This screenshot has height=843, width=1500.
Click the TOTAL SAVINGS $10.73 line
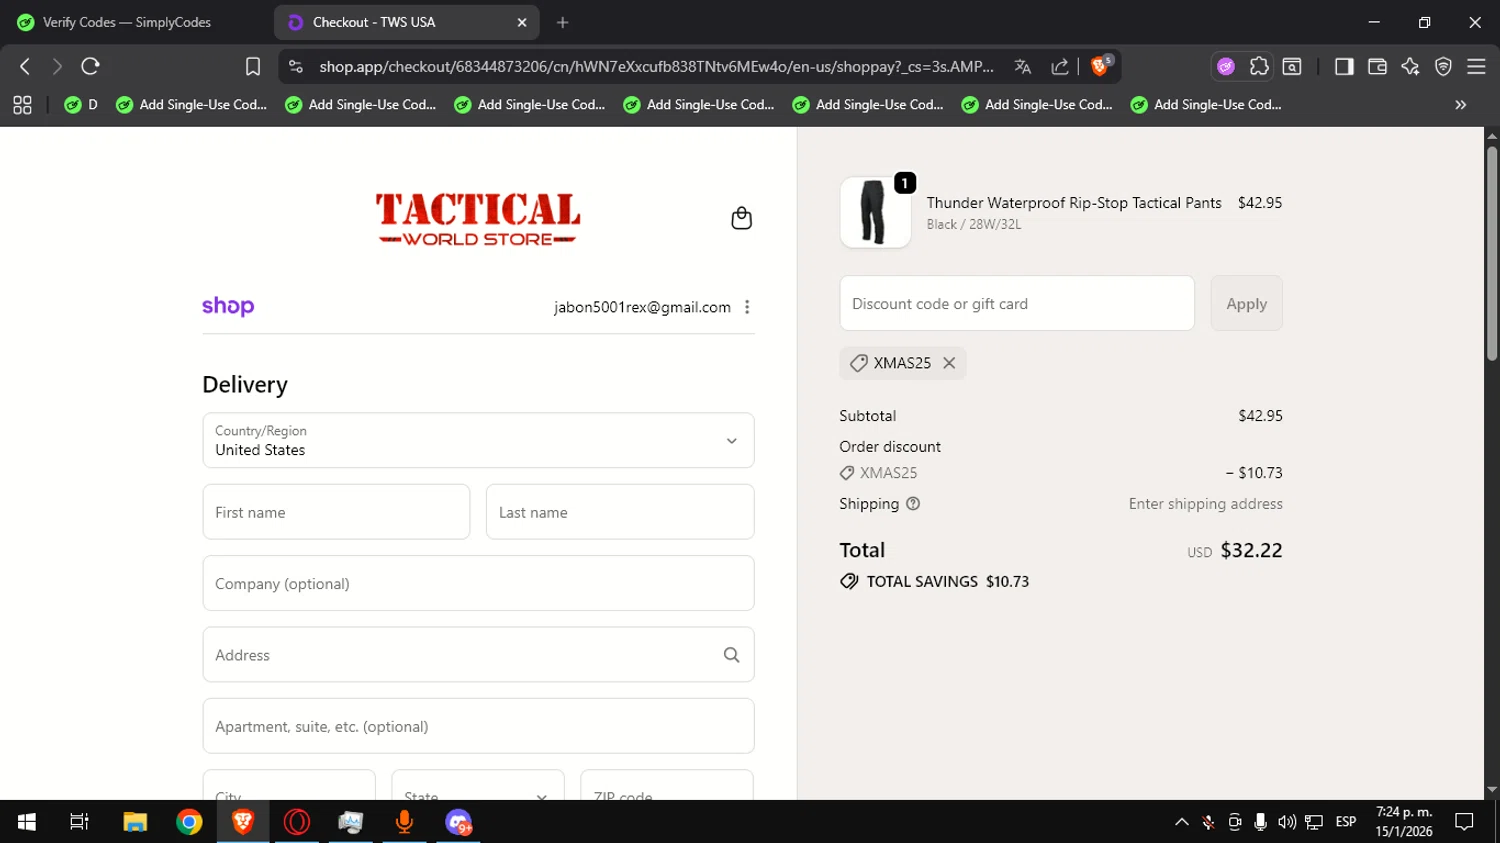pyautogui.click(x=934, y=581)
